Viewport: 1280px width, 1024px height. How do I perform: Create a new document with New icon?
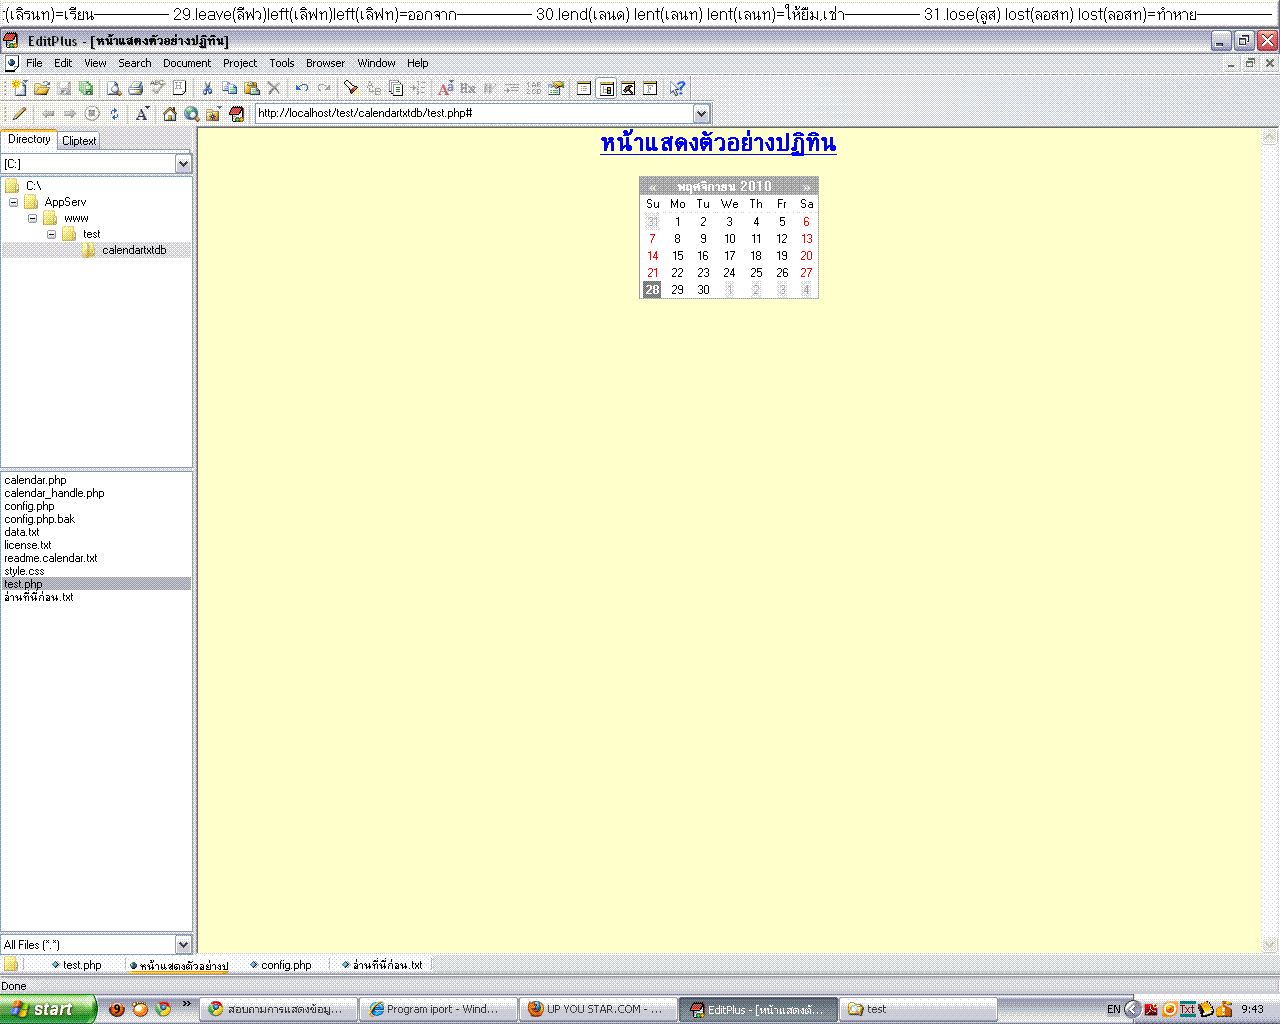click(x=19, y=88)
